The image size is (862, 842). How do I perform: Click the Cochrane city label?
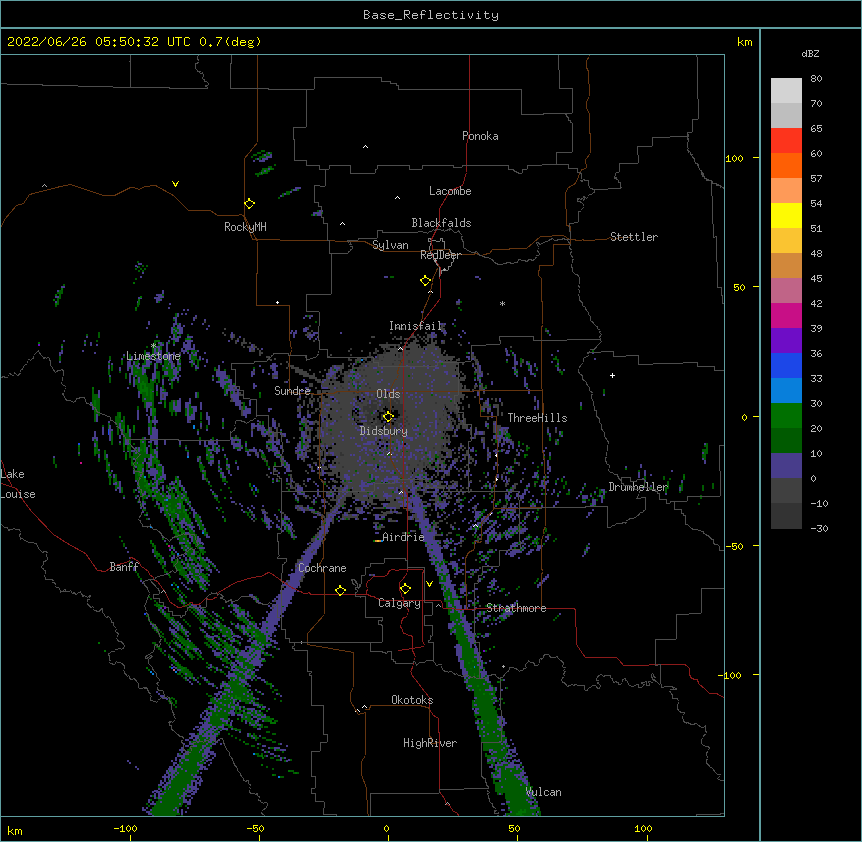click(322, 568)
